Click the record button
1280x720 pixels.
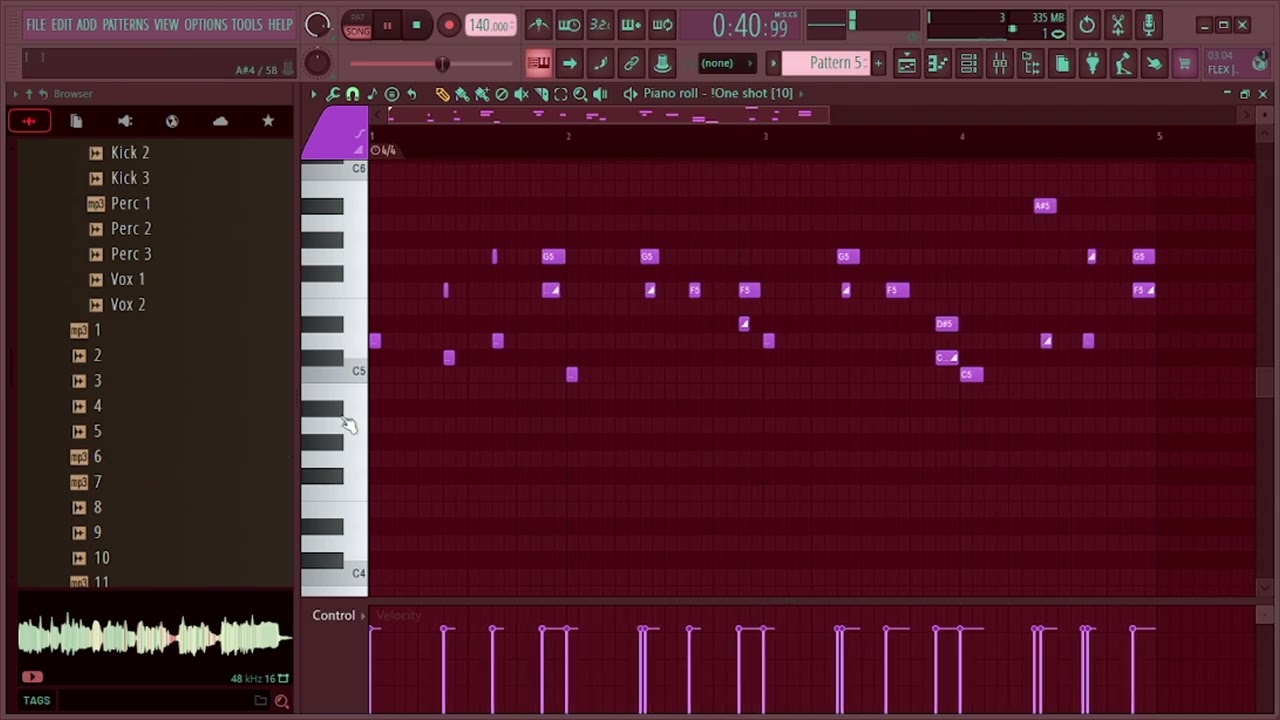pyautogui.click(x=449, y=26)
